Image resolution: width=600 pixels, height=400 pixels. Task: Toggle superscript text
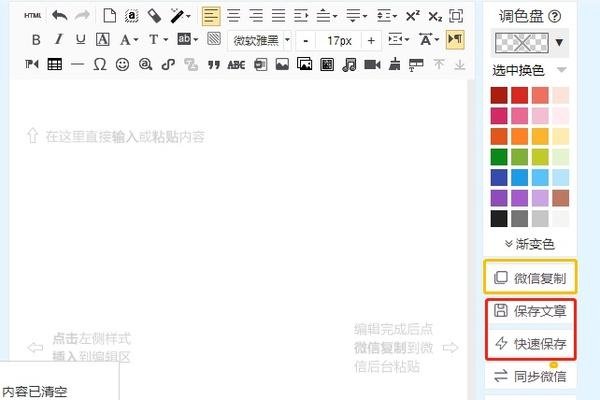pyautogui.click(x=412, y=16)
